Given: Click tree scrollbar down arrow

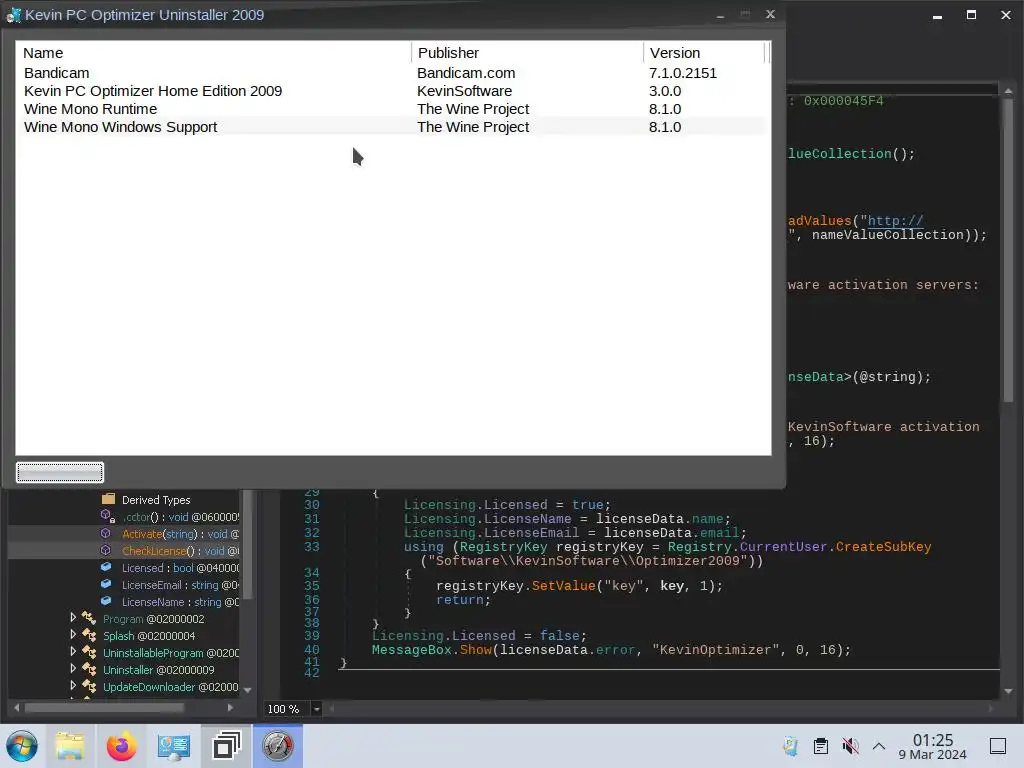Looking at the screenshot, I should coord(248,690).
